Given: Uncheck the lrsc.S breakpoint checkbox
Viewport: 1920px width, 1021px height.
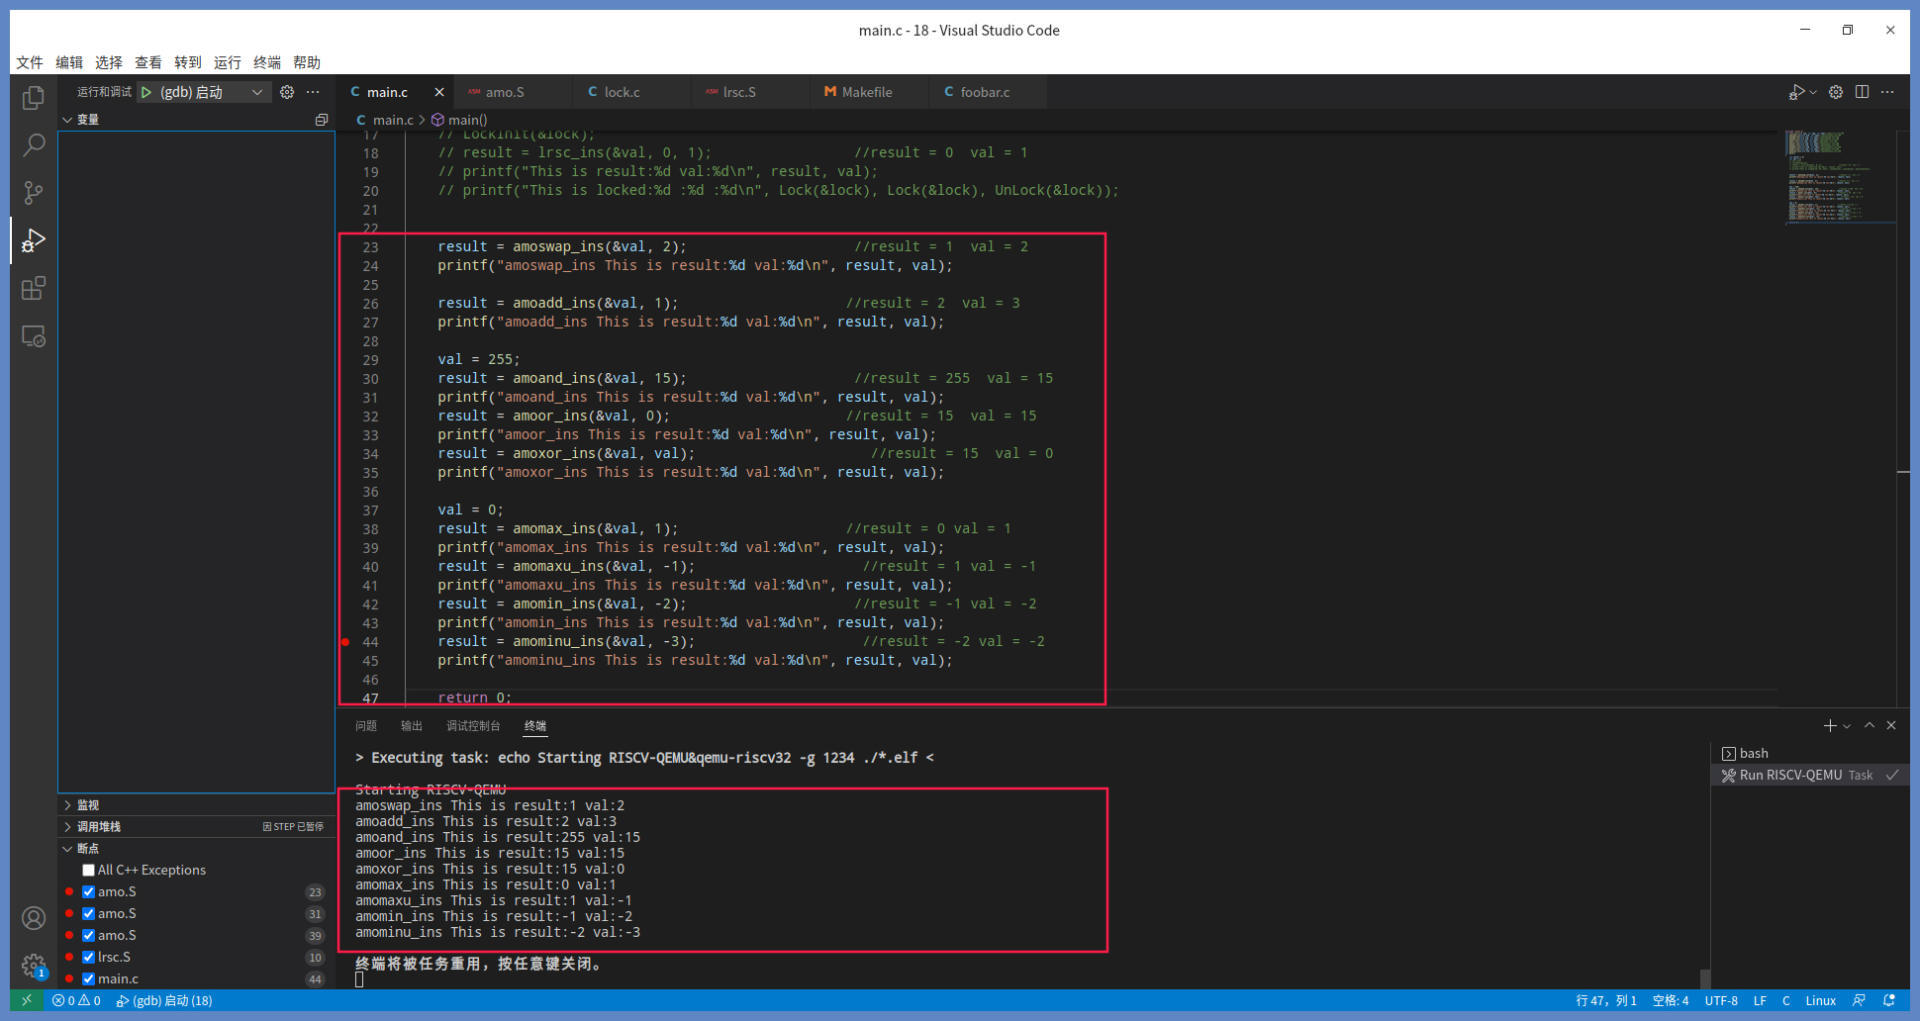Looking at the screenshot, I should [89, 957].
